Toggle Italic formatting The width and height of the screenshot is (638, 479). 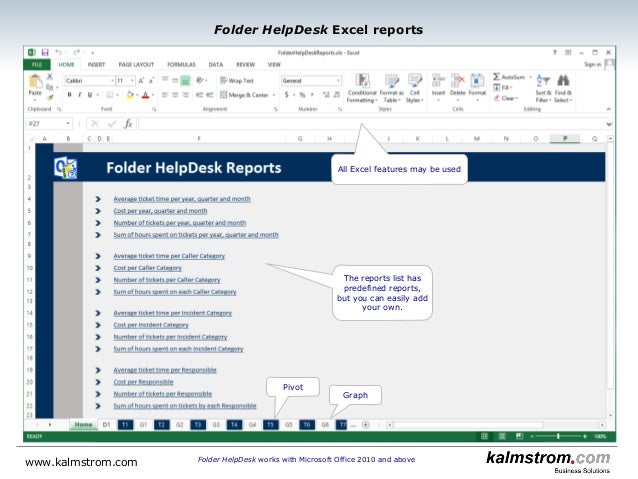pyautogui.click(x=80, y=95)
